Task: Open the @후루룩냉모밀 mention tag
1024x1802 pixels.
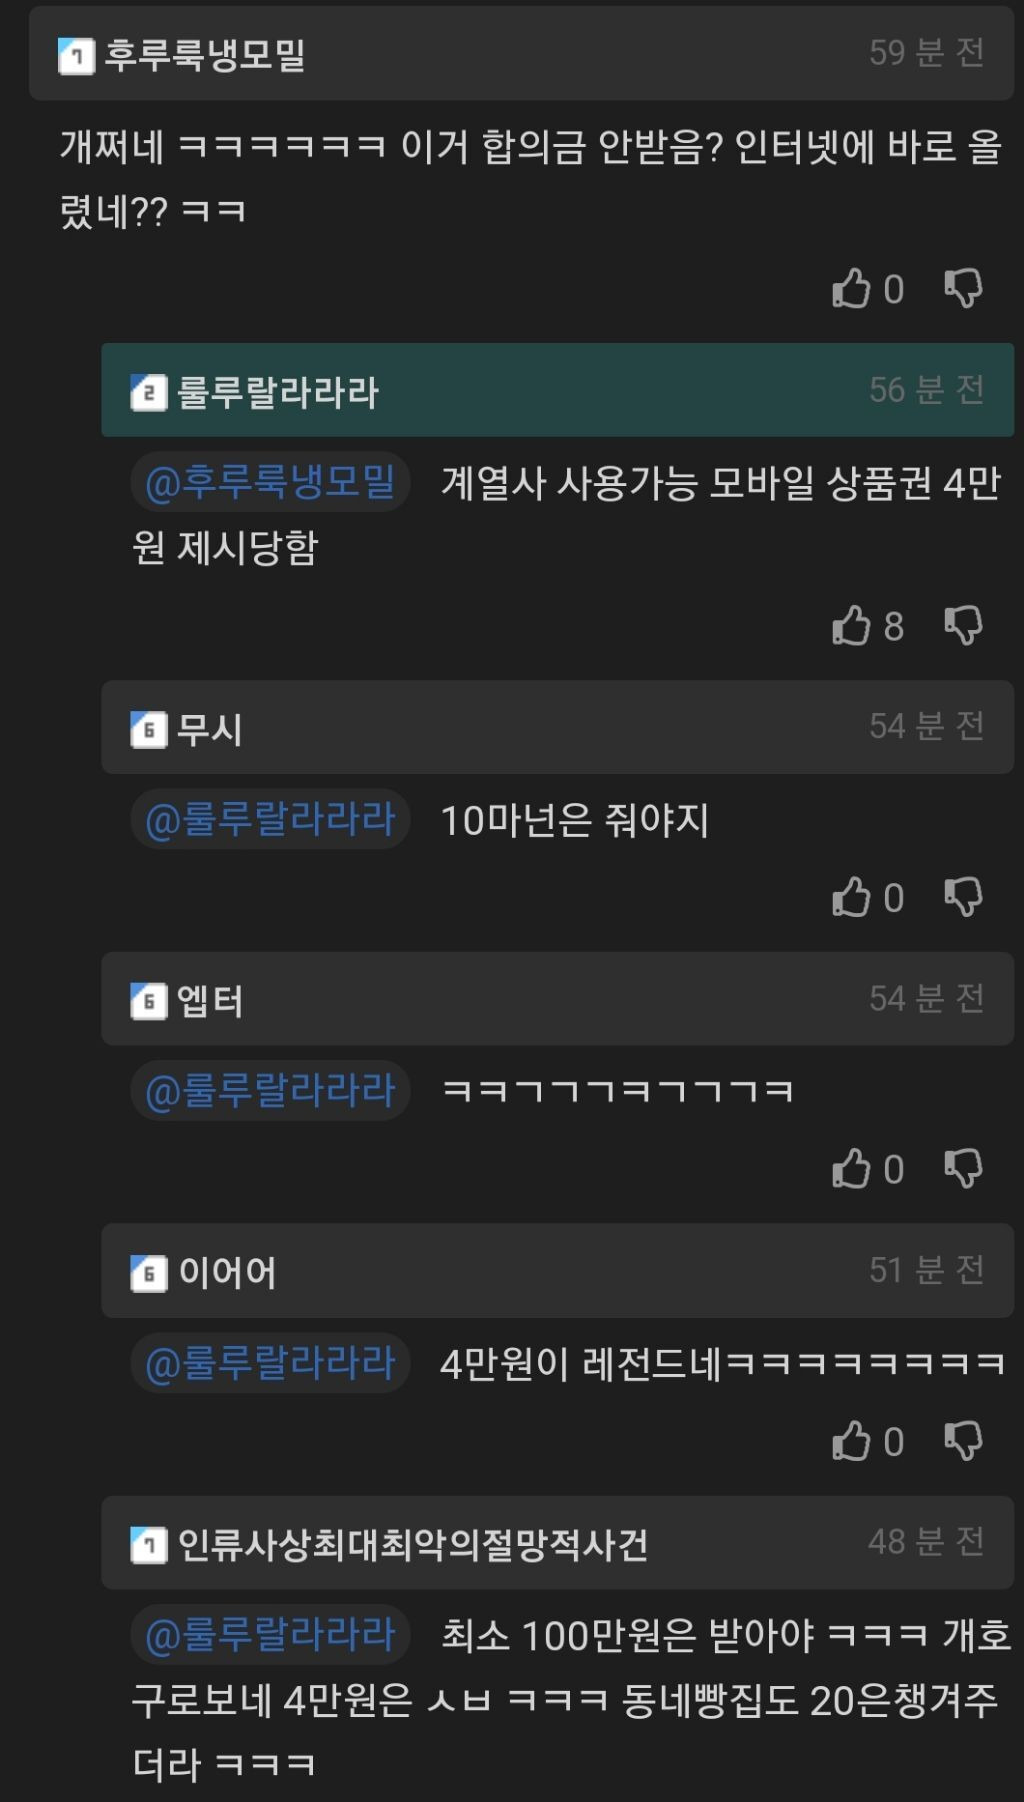Action: 270,483
